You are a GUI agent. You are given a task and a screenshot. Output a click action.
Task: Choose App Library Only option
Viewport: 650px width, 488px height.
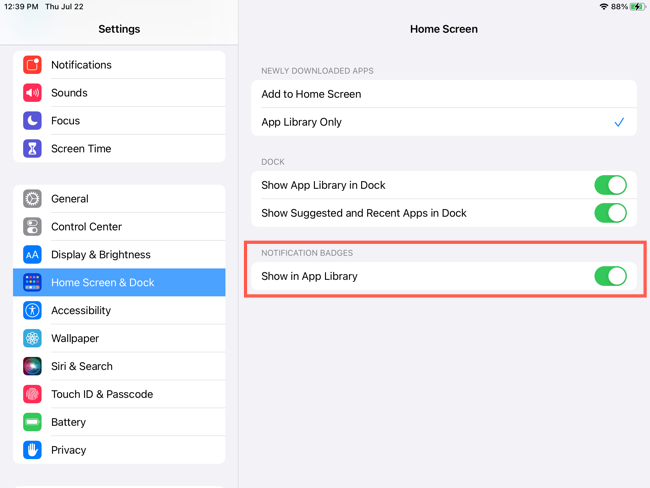click(443, 122)
